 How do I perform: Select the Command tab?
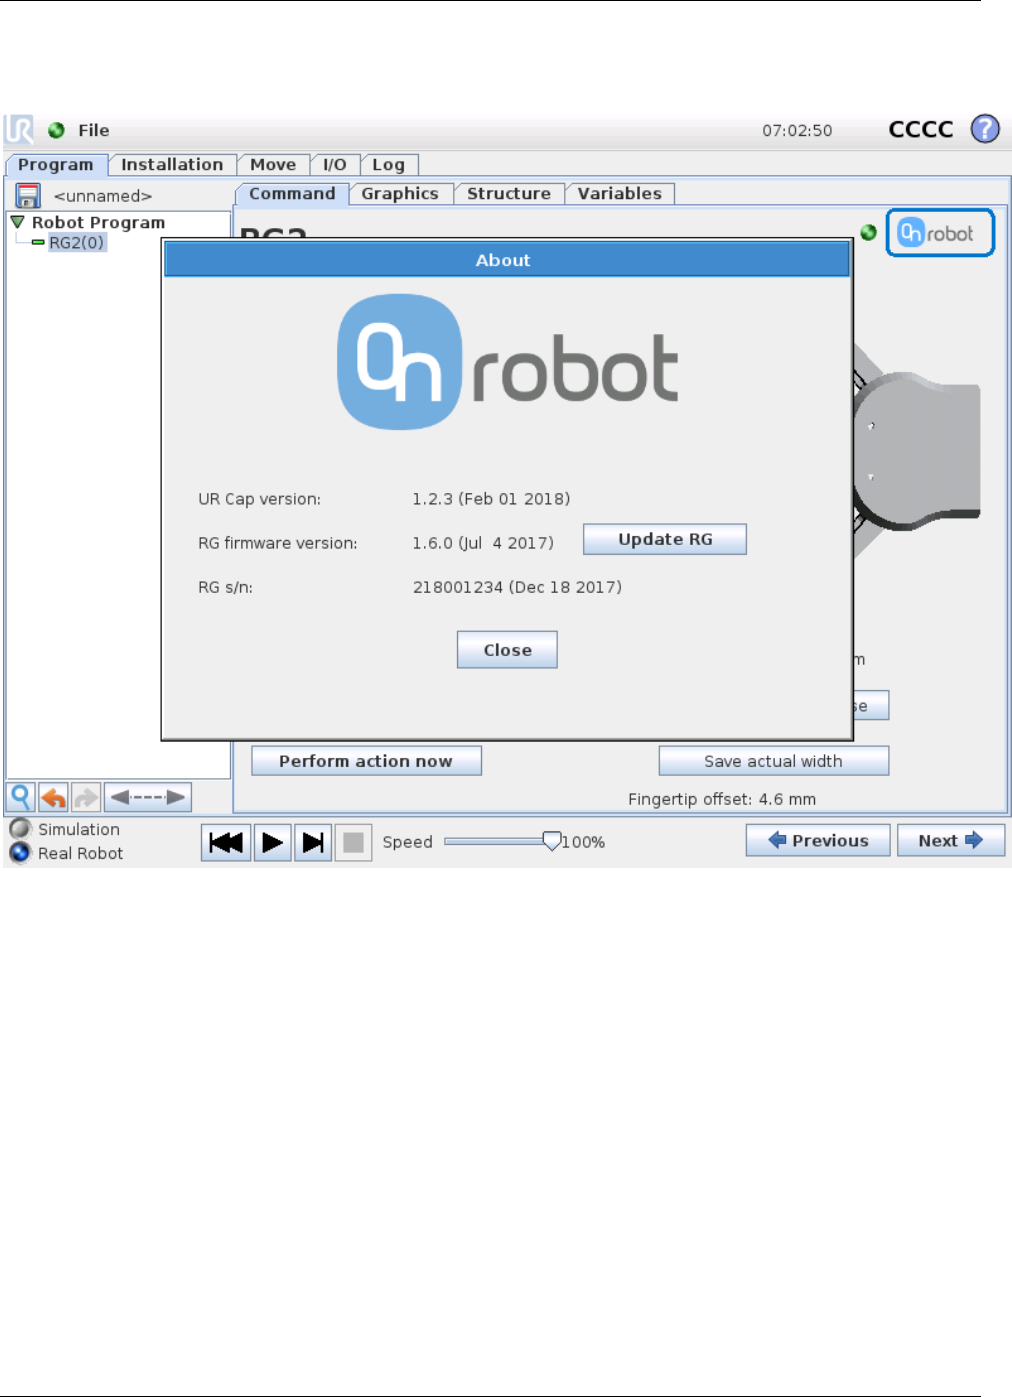click(x=292, y=194)
